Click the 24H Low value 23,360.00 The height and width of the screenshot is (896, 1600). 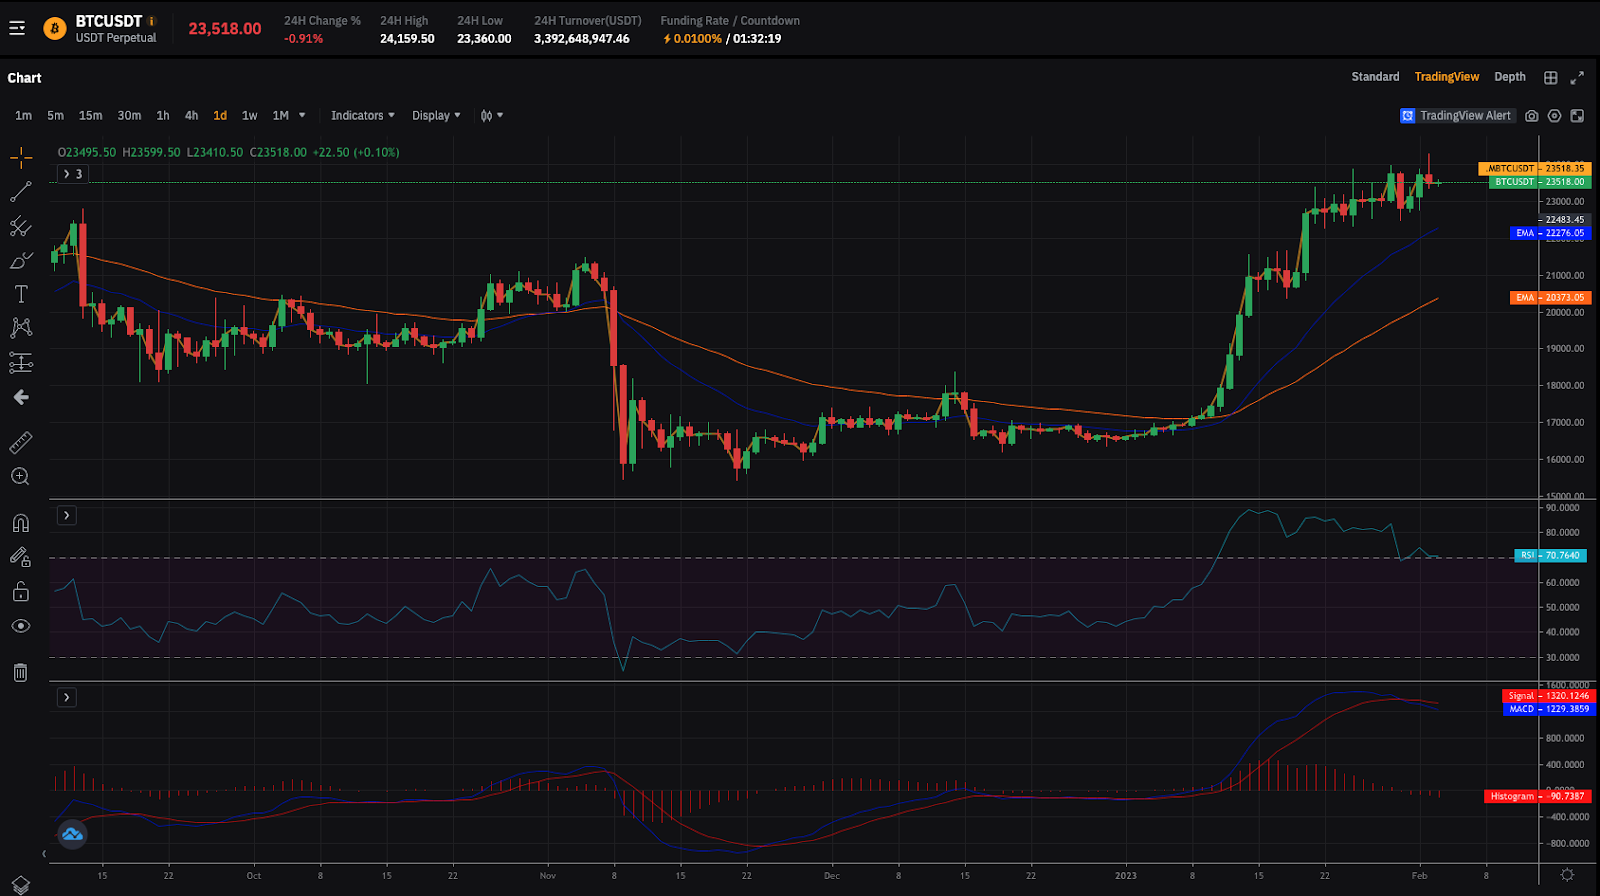coord(484,39)
